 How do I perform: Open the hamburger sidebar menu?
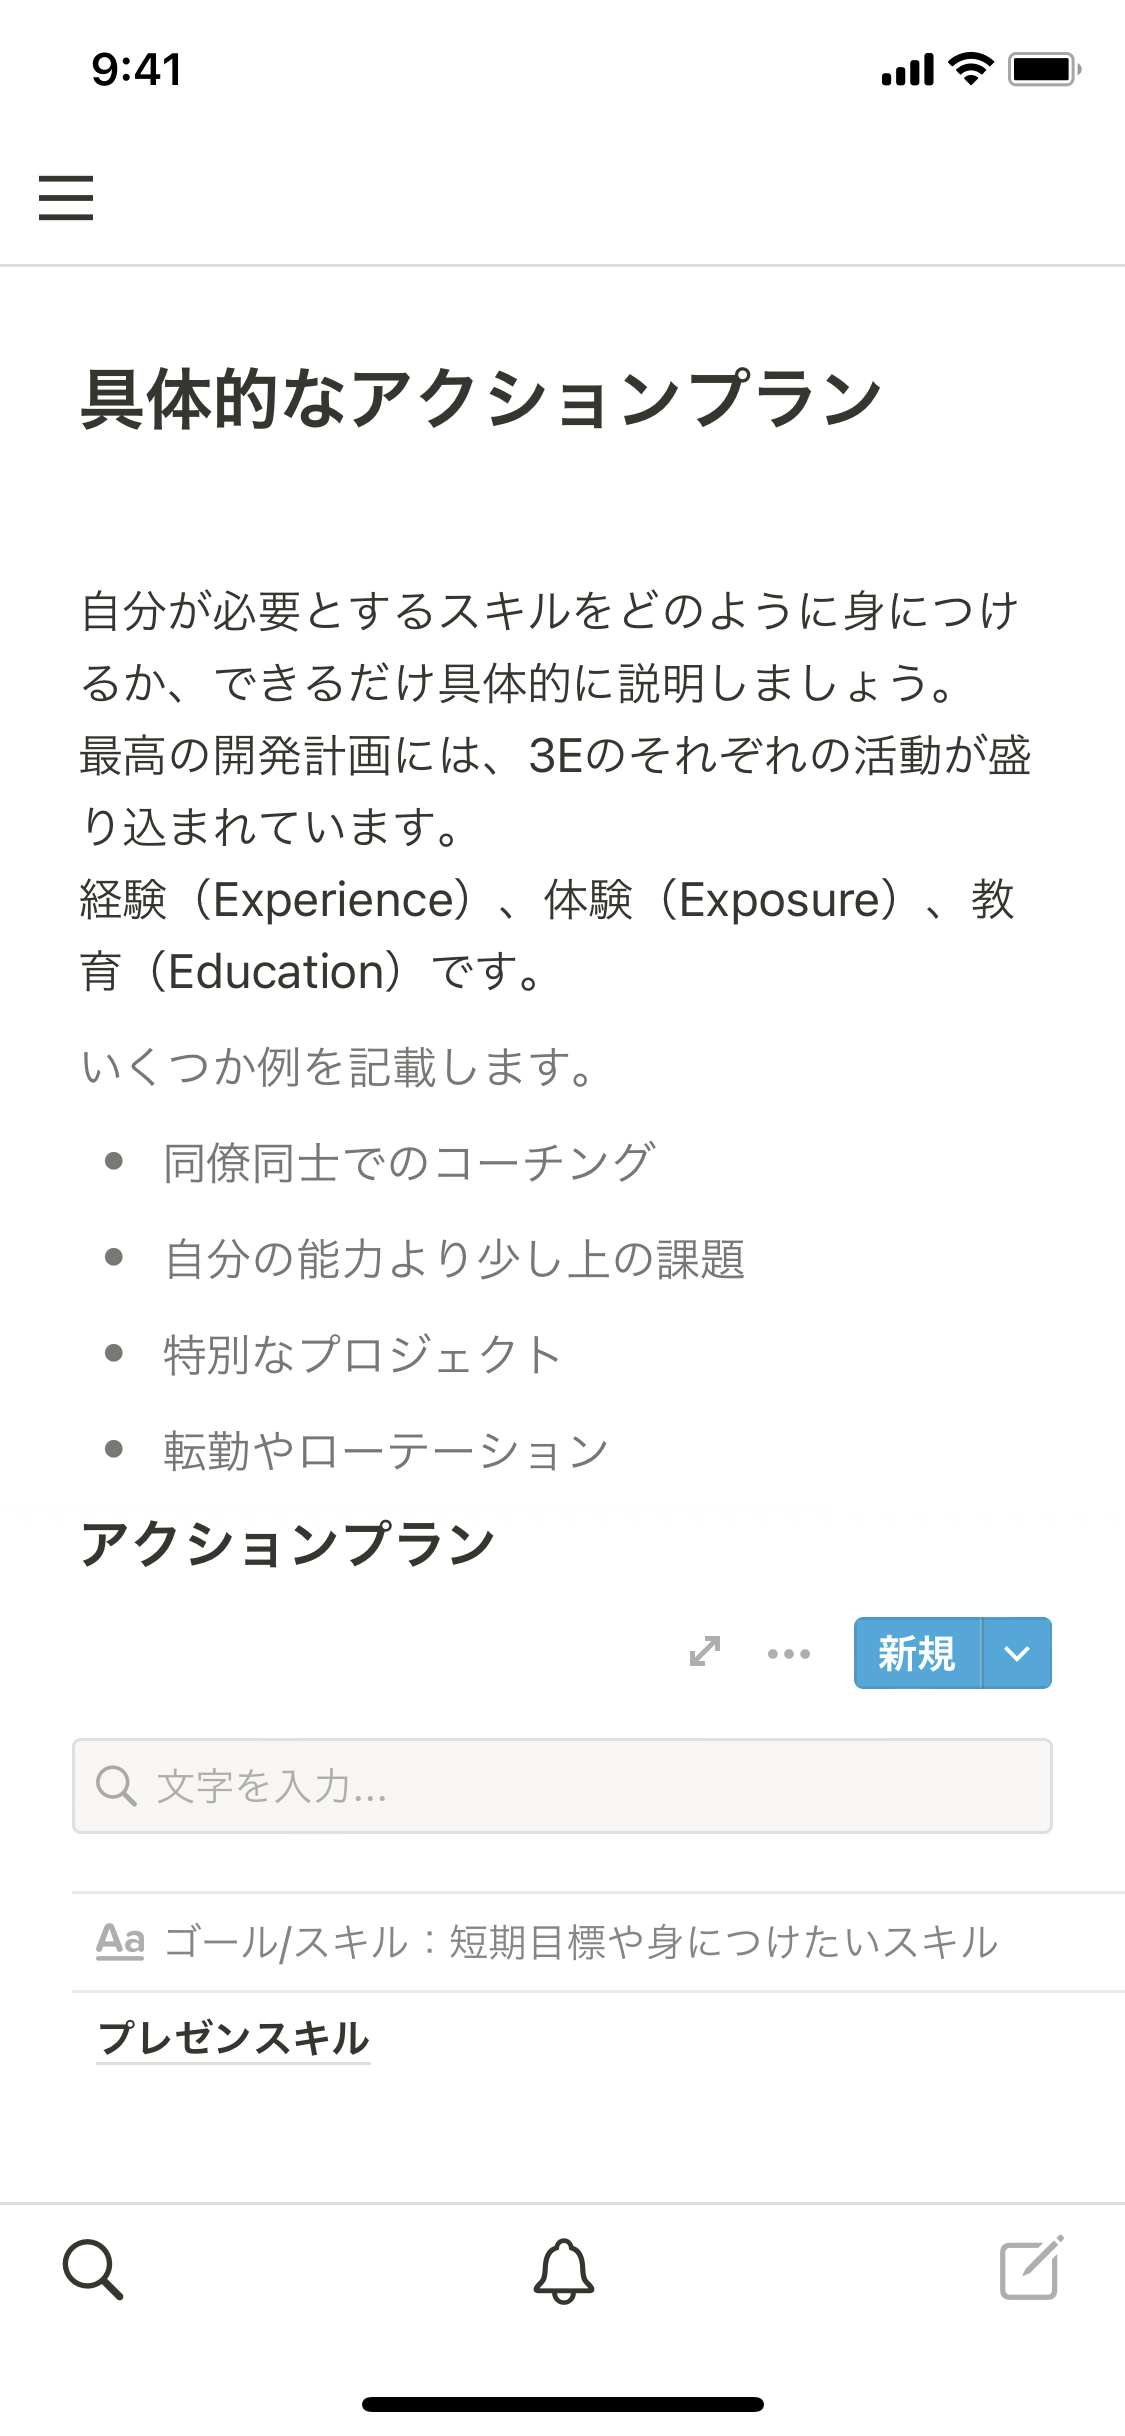[x=66, y=197]
